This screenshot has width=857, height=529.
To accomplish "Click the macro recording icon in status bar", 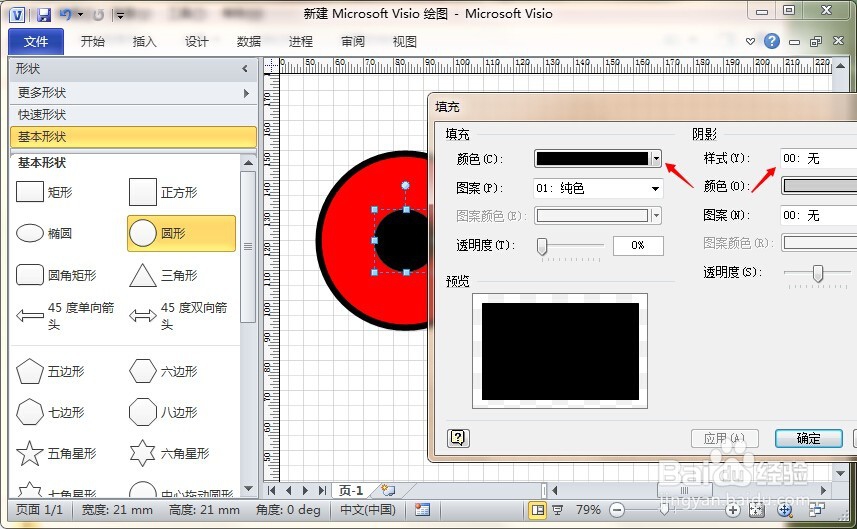I will (422, 510).
